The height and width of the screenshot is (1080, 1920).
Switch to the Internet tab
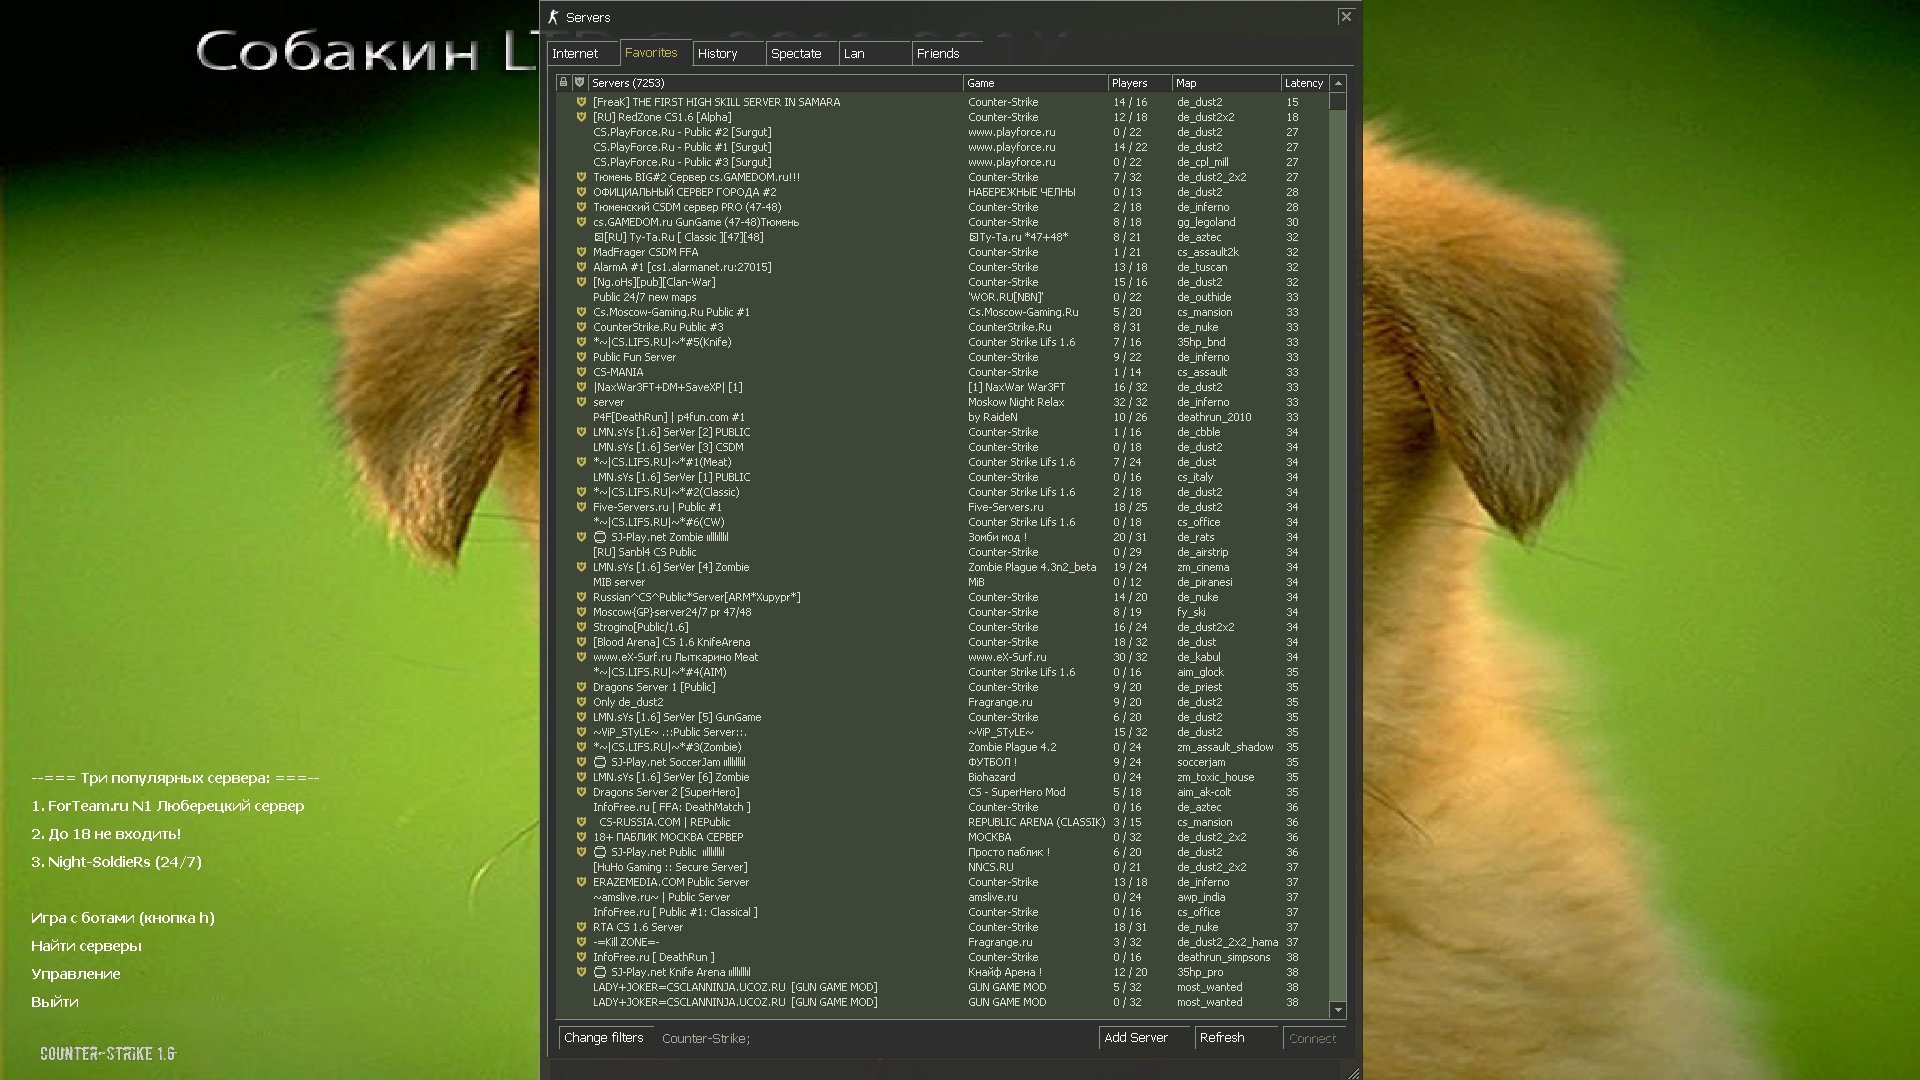(x=584, y=54)
